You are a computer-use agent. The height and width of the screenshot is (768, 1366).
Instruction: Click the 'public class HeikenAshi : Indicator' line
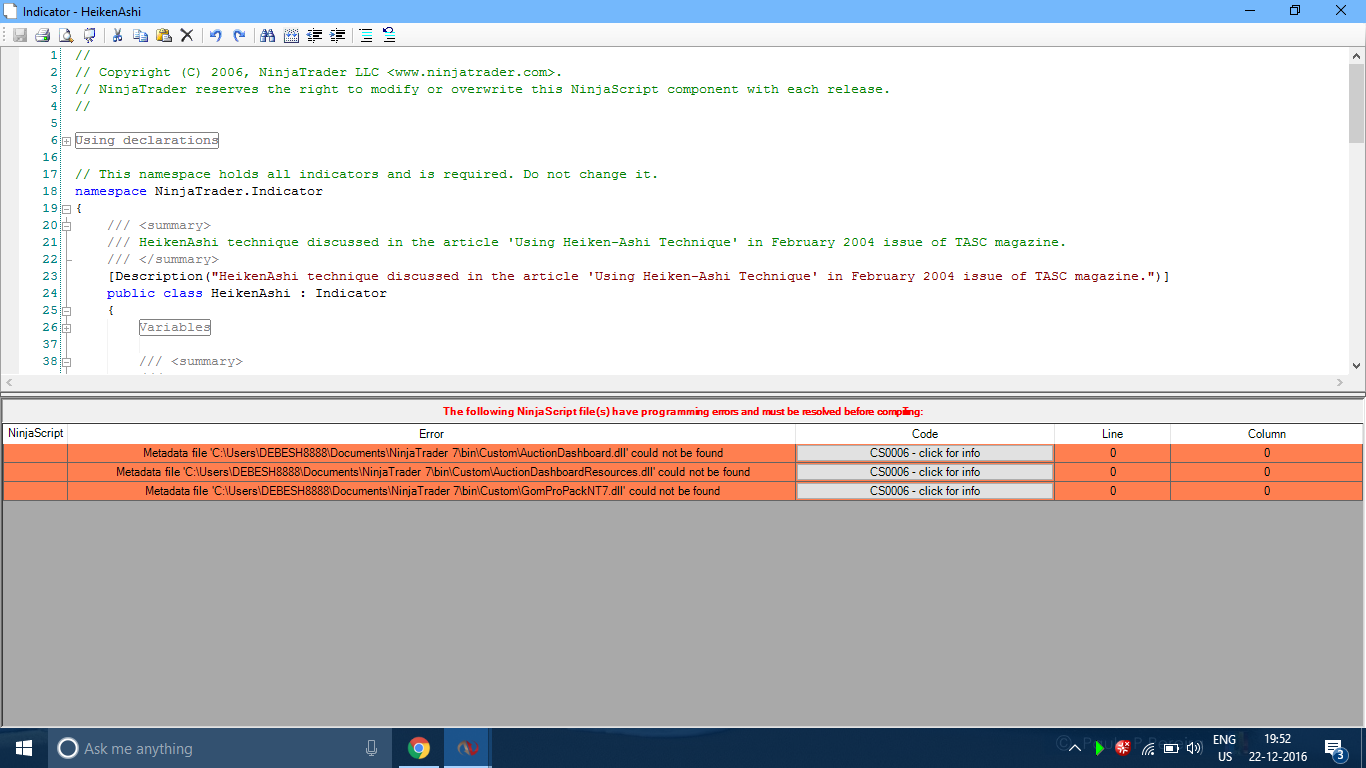(x=247, y=293)
